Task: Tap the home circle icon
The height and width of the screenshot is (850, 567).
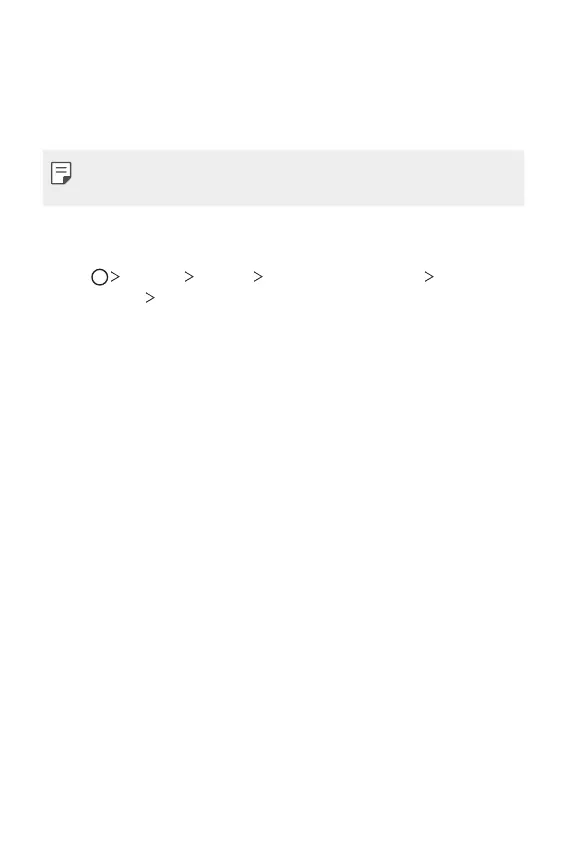Action: 100,277
